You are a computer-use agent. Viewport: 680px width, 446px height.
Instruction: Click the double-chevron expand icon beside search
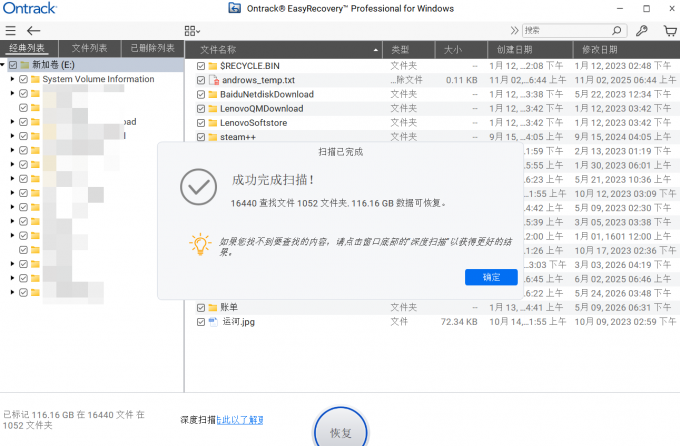(514, 30)
